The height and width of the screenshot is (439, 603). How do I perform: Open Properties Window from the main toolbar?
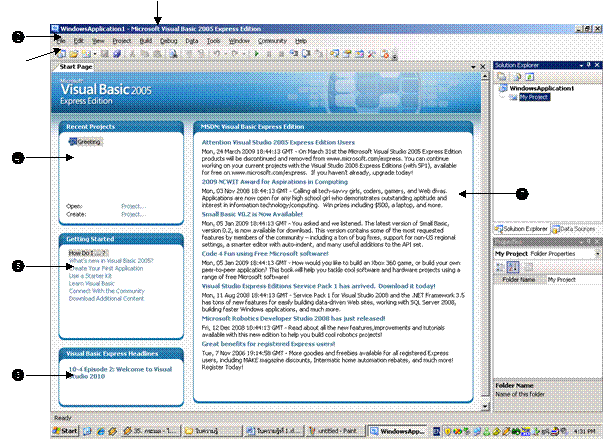(x=347, y=54)
